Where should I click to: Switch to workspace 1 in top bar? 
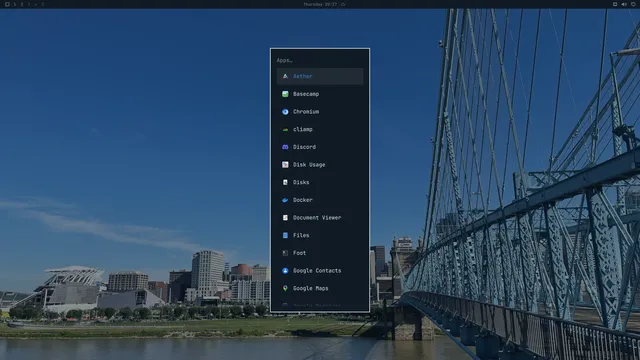tap(15, 4)
